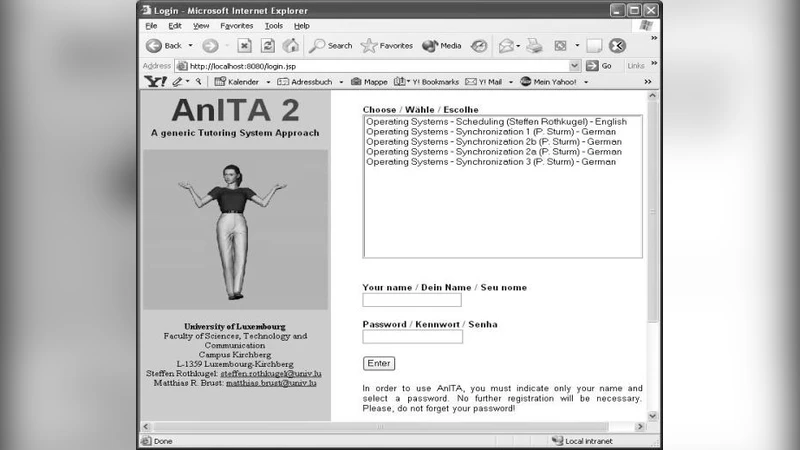Expand the Links bar chevron

[654, 63]
